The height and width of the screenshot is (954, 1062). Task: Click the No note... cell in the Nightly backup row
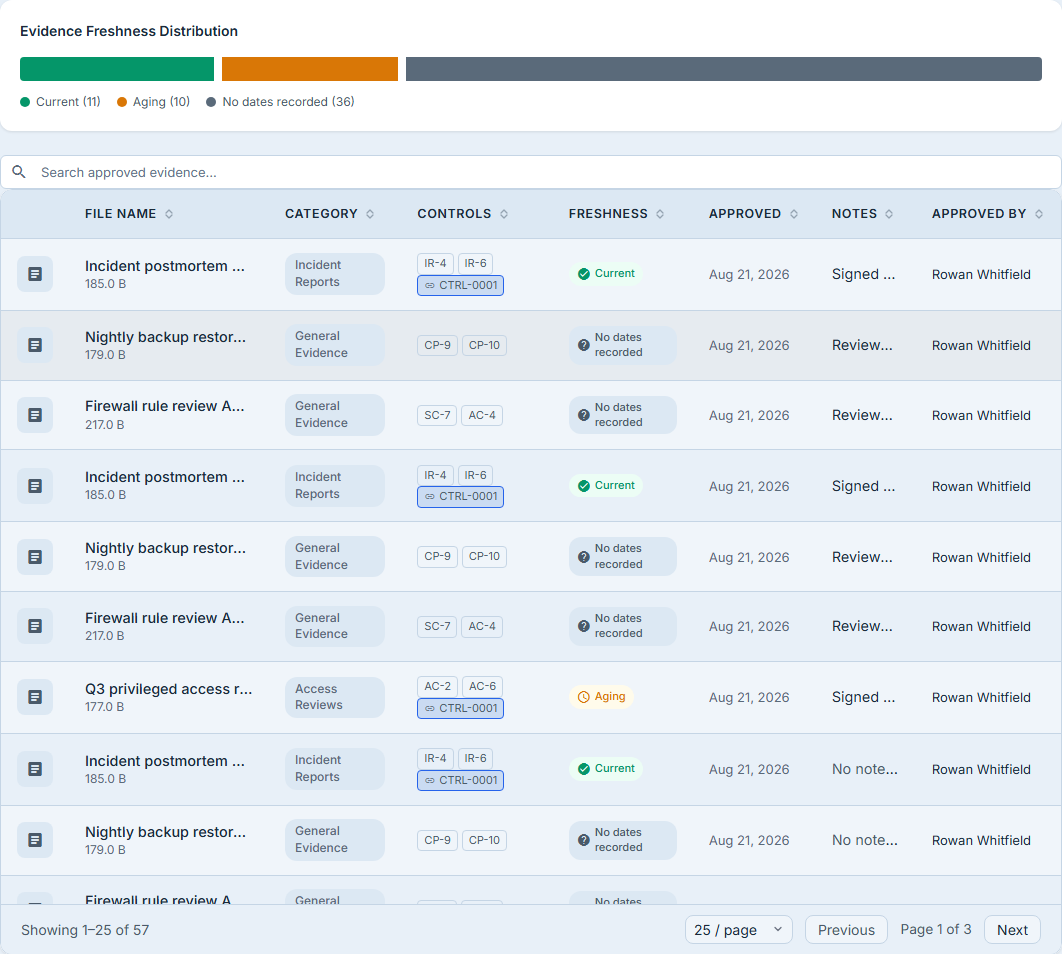(x=865, y=840)
